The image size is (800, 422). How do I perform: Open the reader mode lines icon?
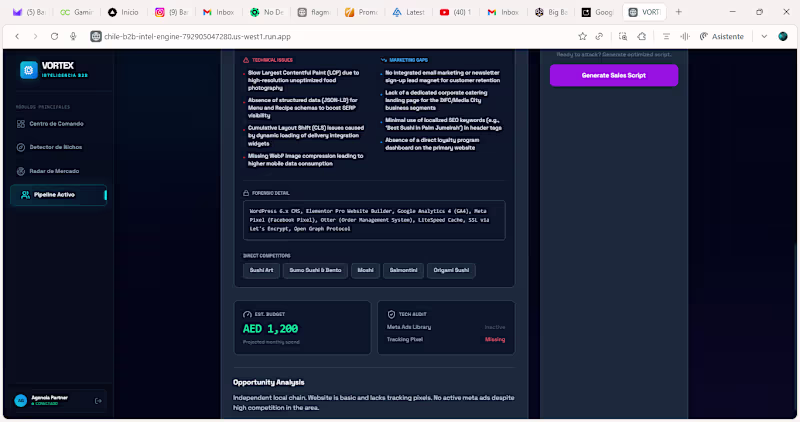[666, 36]
